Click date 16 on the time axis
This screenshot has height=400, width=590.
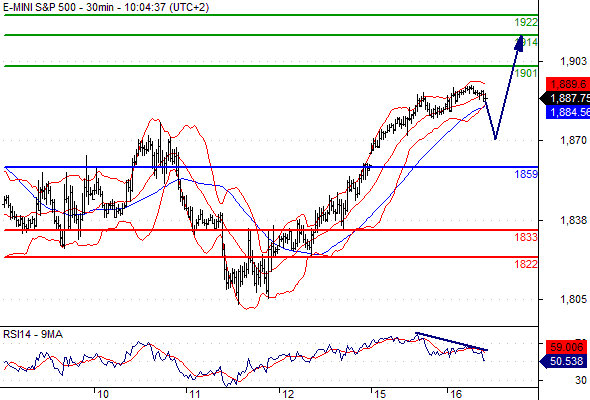(456, 394)
